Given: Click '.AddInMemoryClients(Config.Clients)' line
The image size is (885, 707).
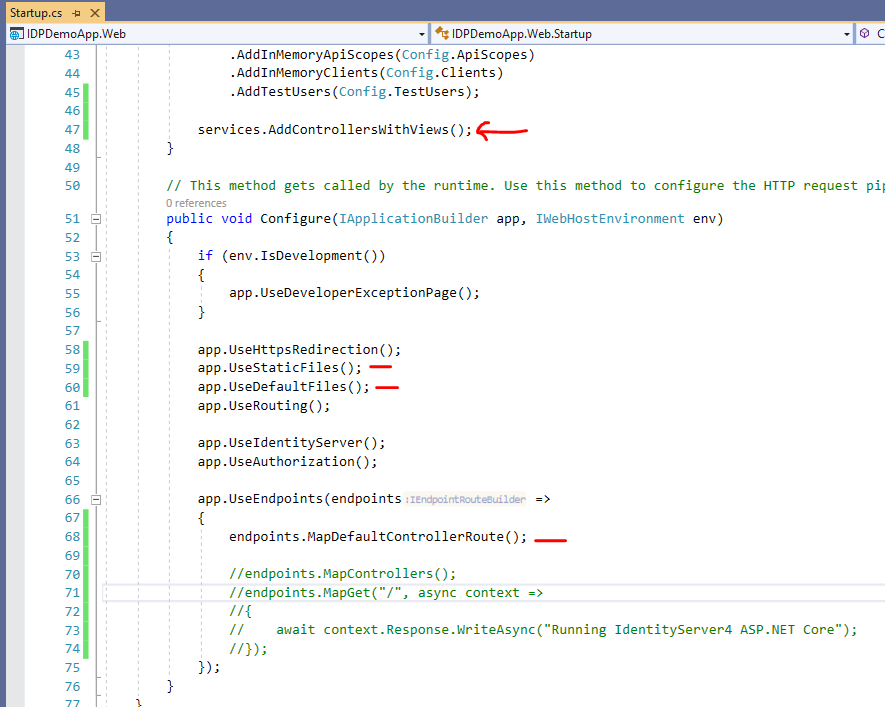Looking at the screenshot, I should pyautogui.click(x=366, y=73).
